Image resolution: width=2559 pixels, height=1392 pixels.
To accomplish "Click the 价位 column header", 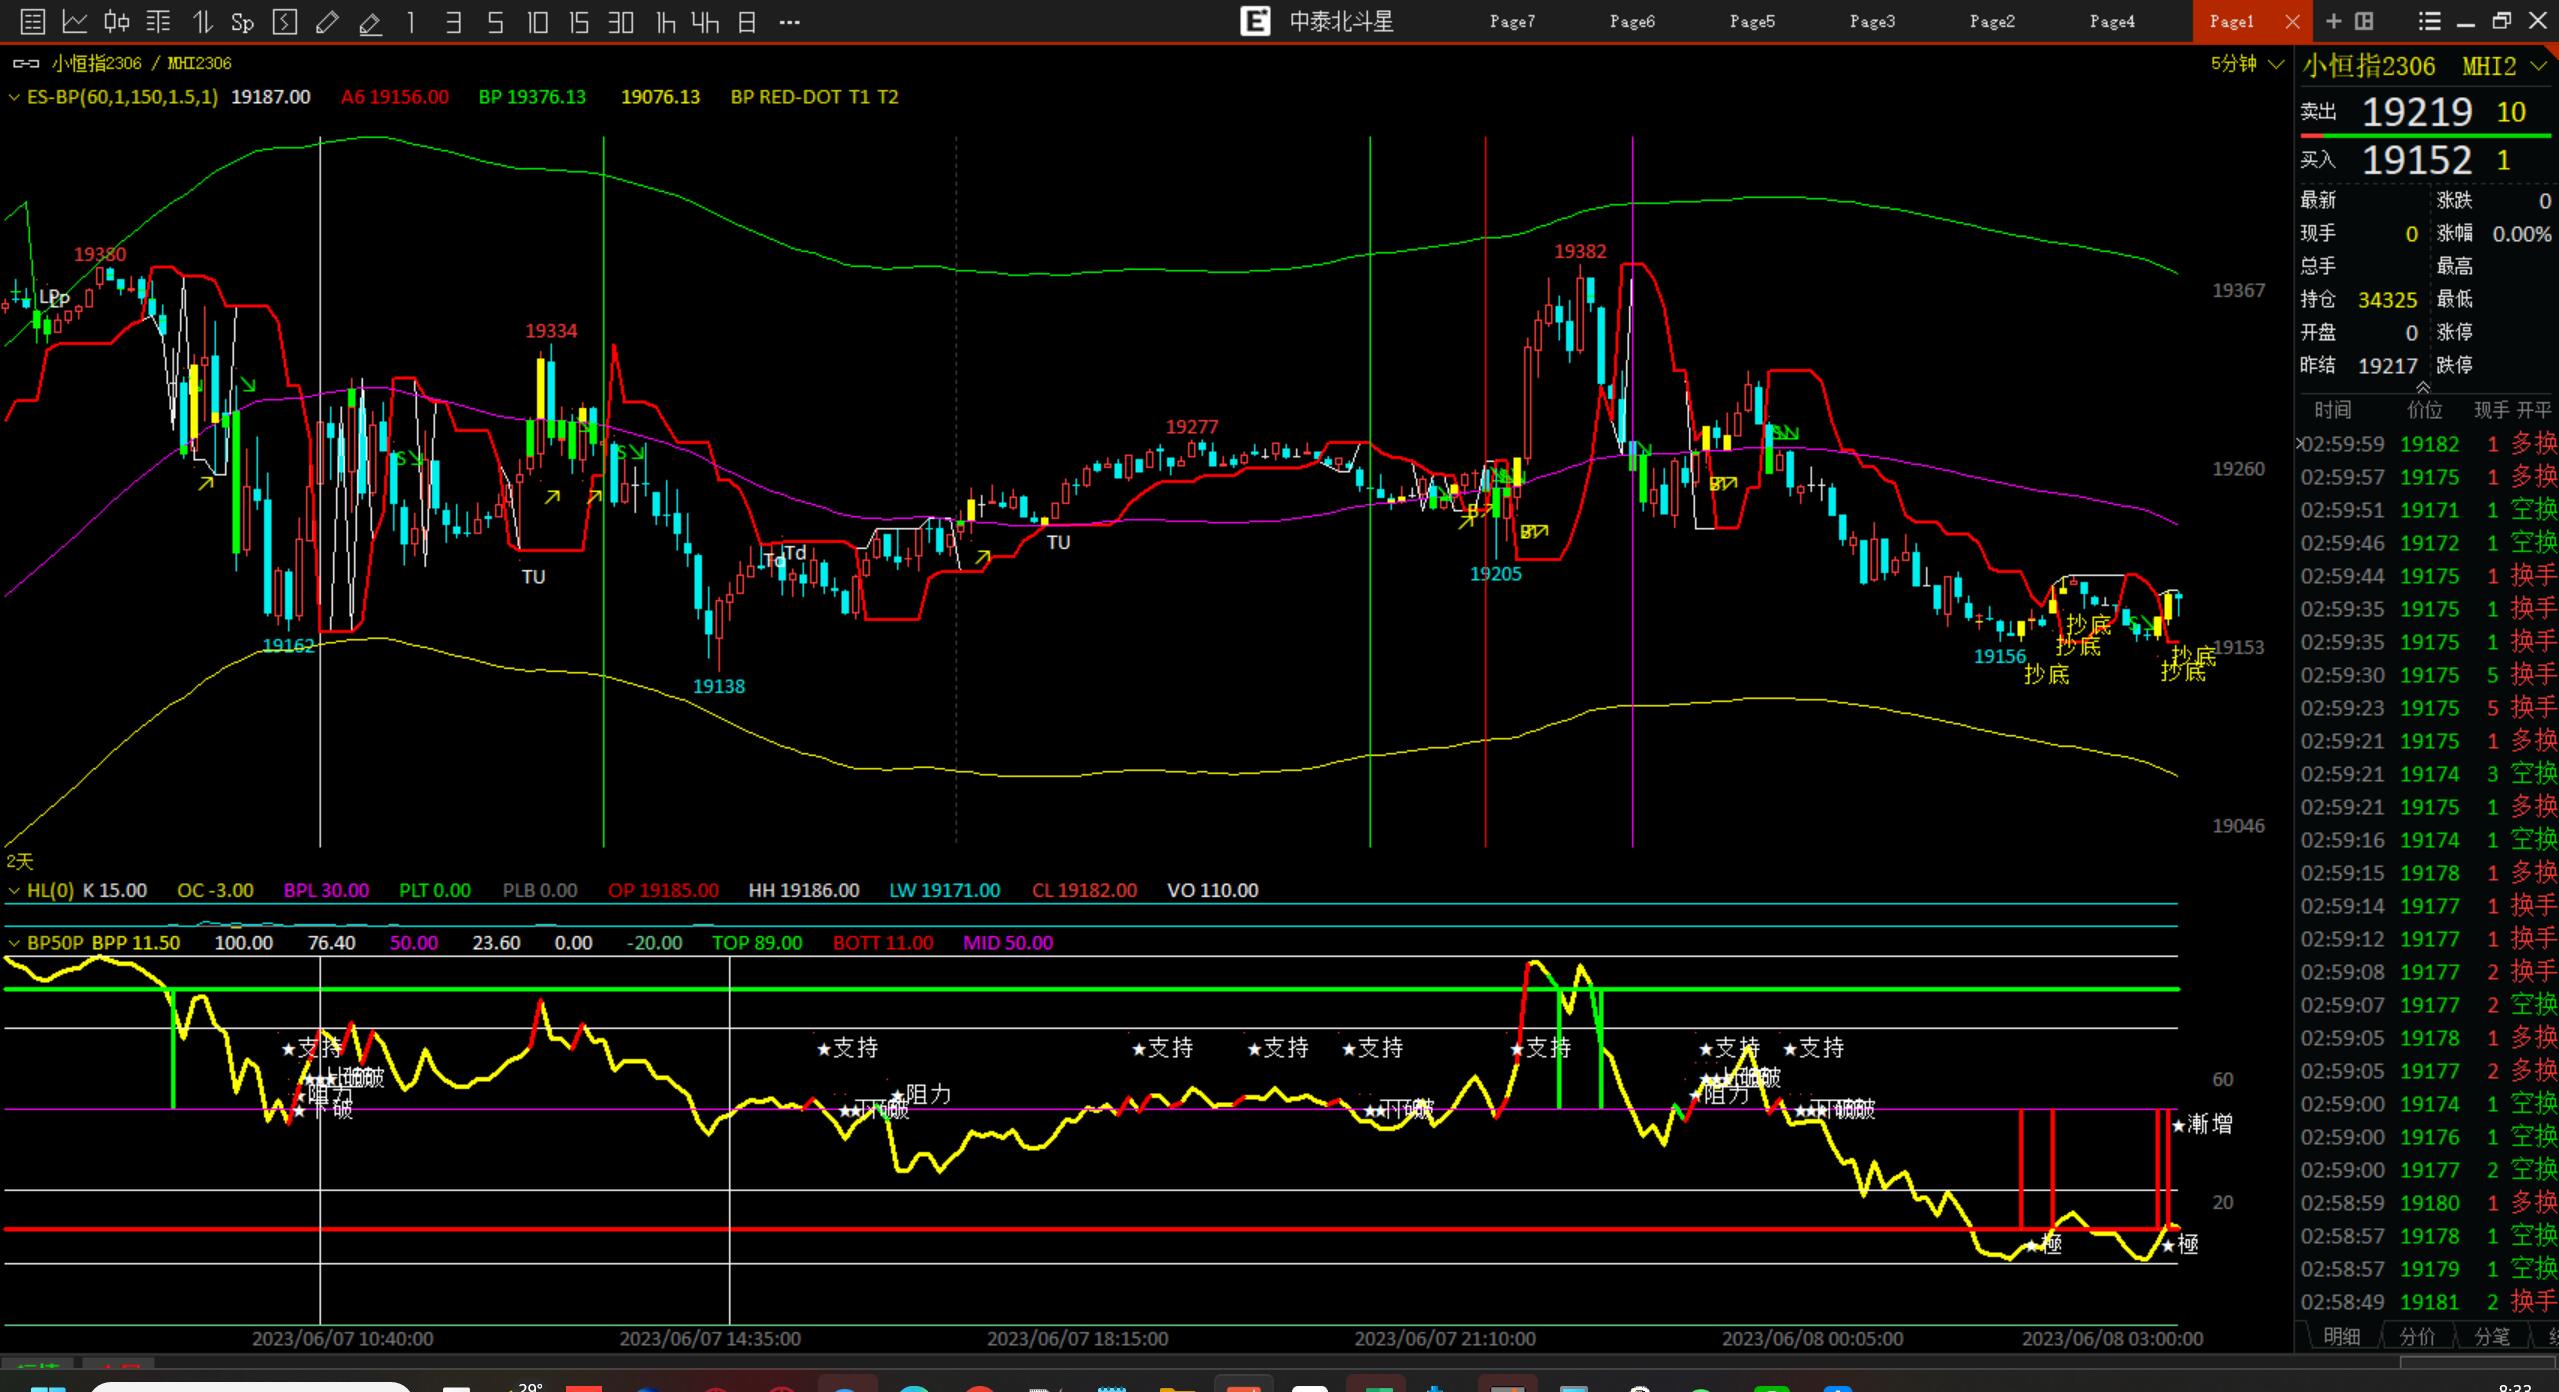I will click(2424, 410).
